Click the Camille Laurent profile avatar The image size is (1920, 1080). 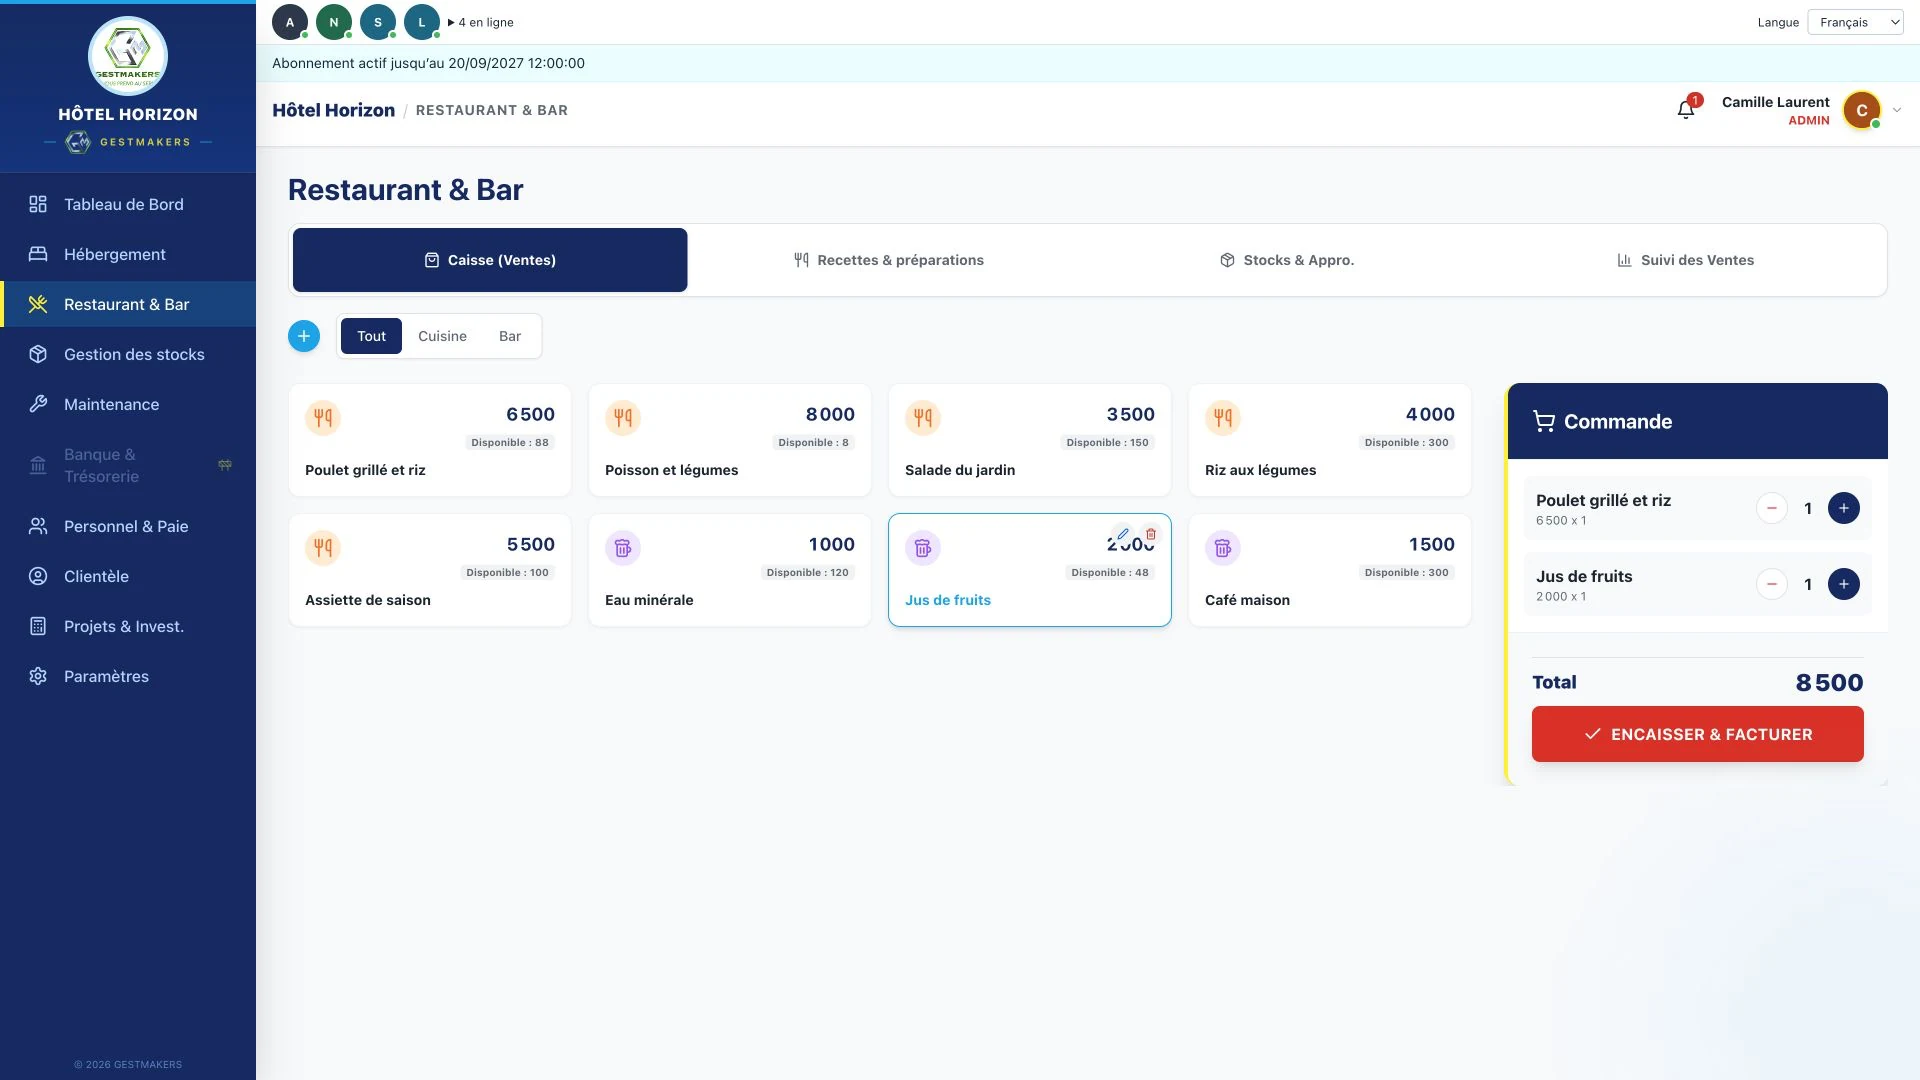1862,110
